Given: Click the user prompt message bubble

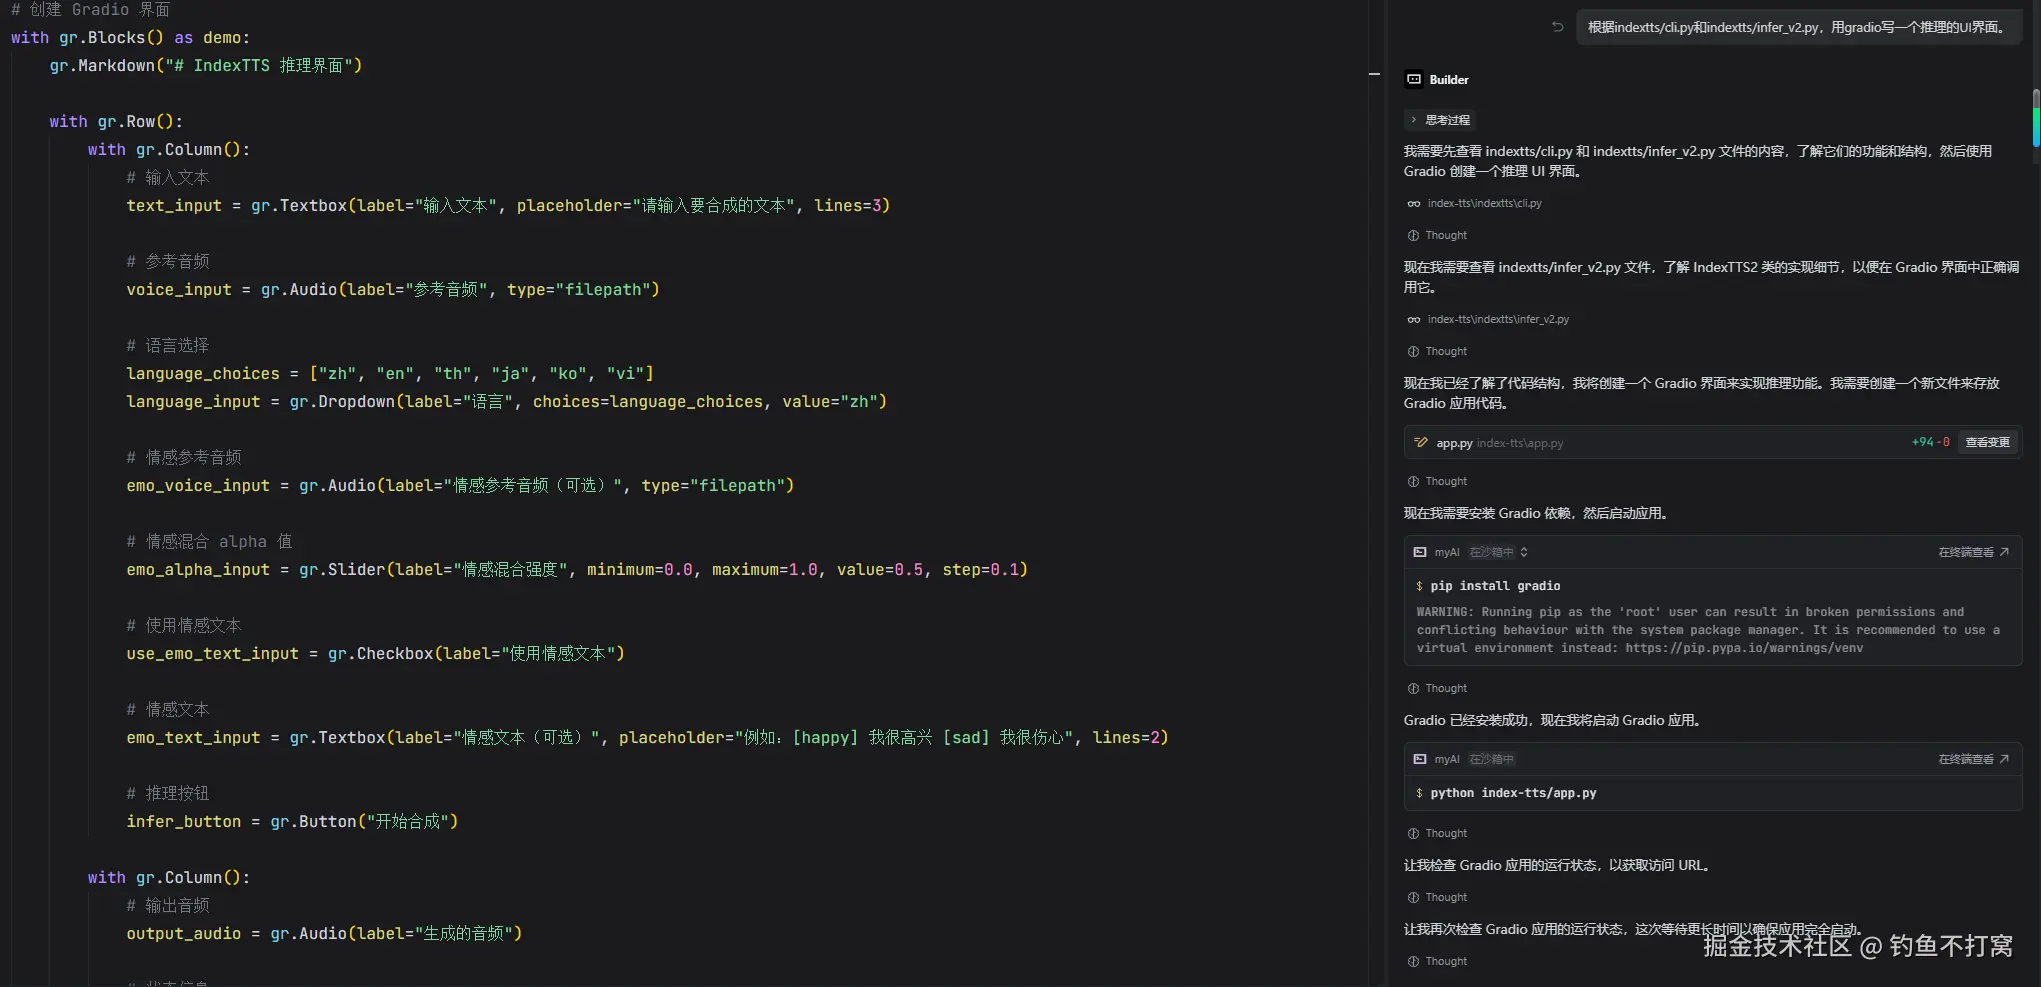Looking at the screenshot, I should [1797, 27].
